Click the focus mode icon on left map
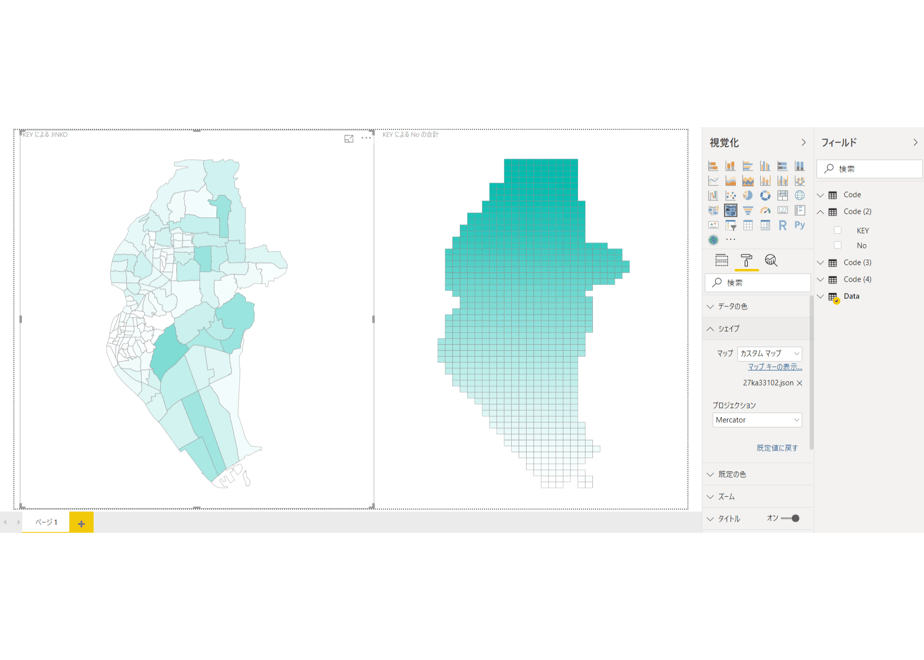Screen dimensions: 924x660 pos(349,138)
